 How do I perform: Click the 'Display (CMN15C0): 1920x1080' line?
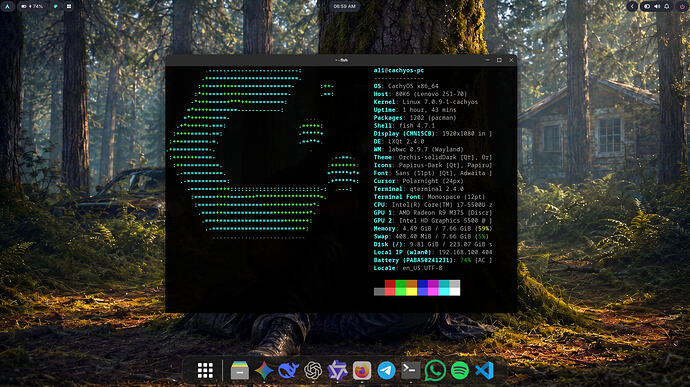tap(433, 134)
